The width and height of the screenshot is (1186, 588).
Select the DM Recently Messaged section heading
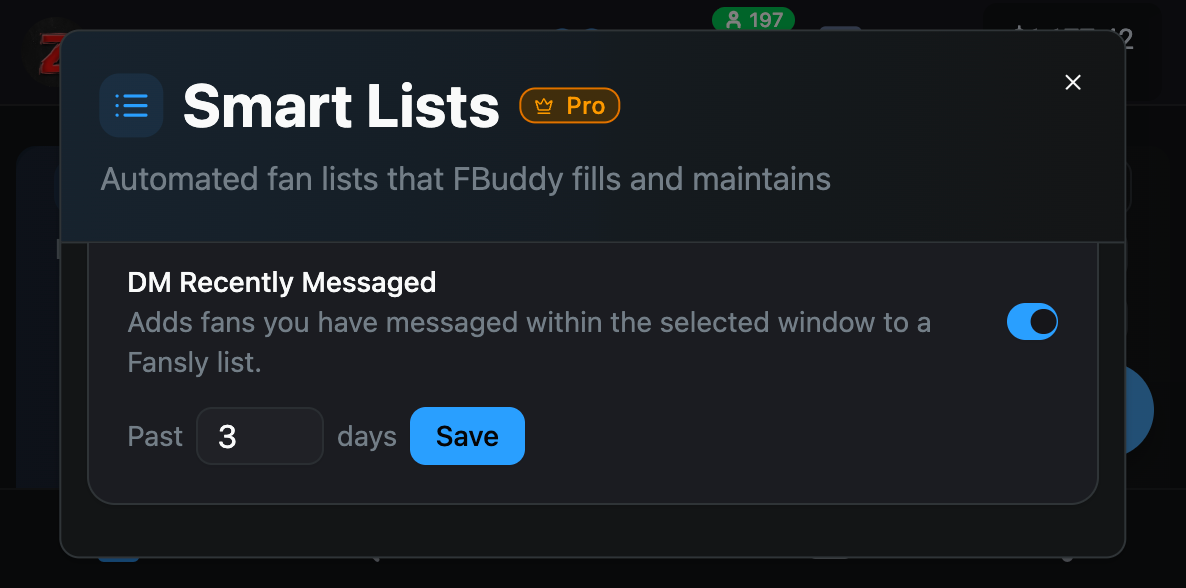(x=281, y=282)
